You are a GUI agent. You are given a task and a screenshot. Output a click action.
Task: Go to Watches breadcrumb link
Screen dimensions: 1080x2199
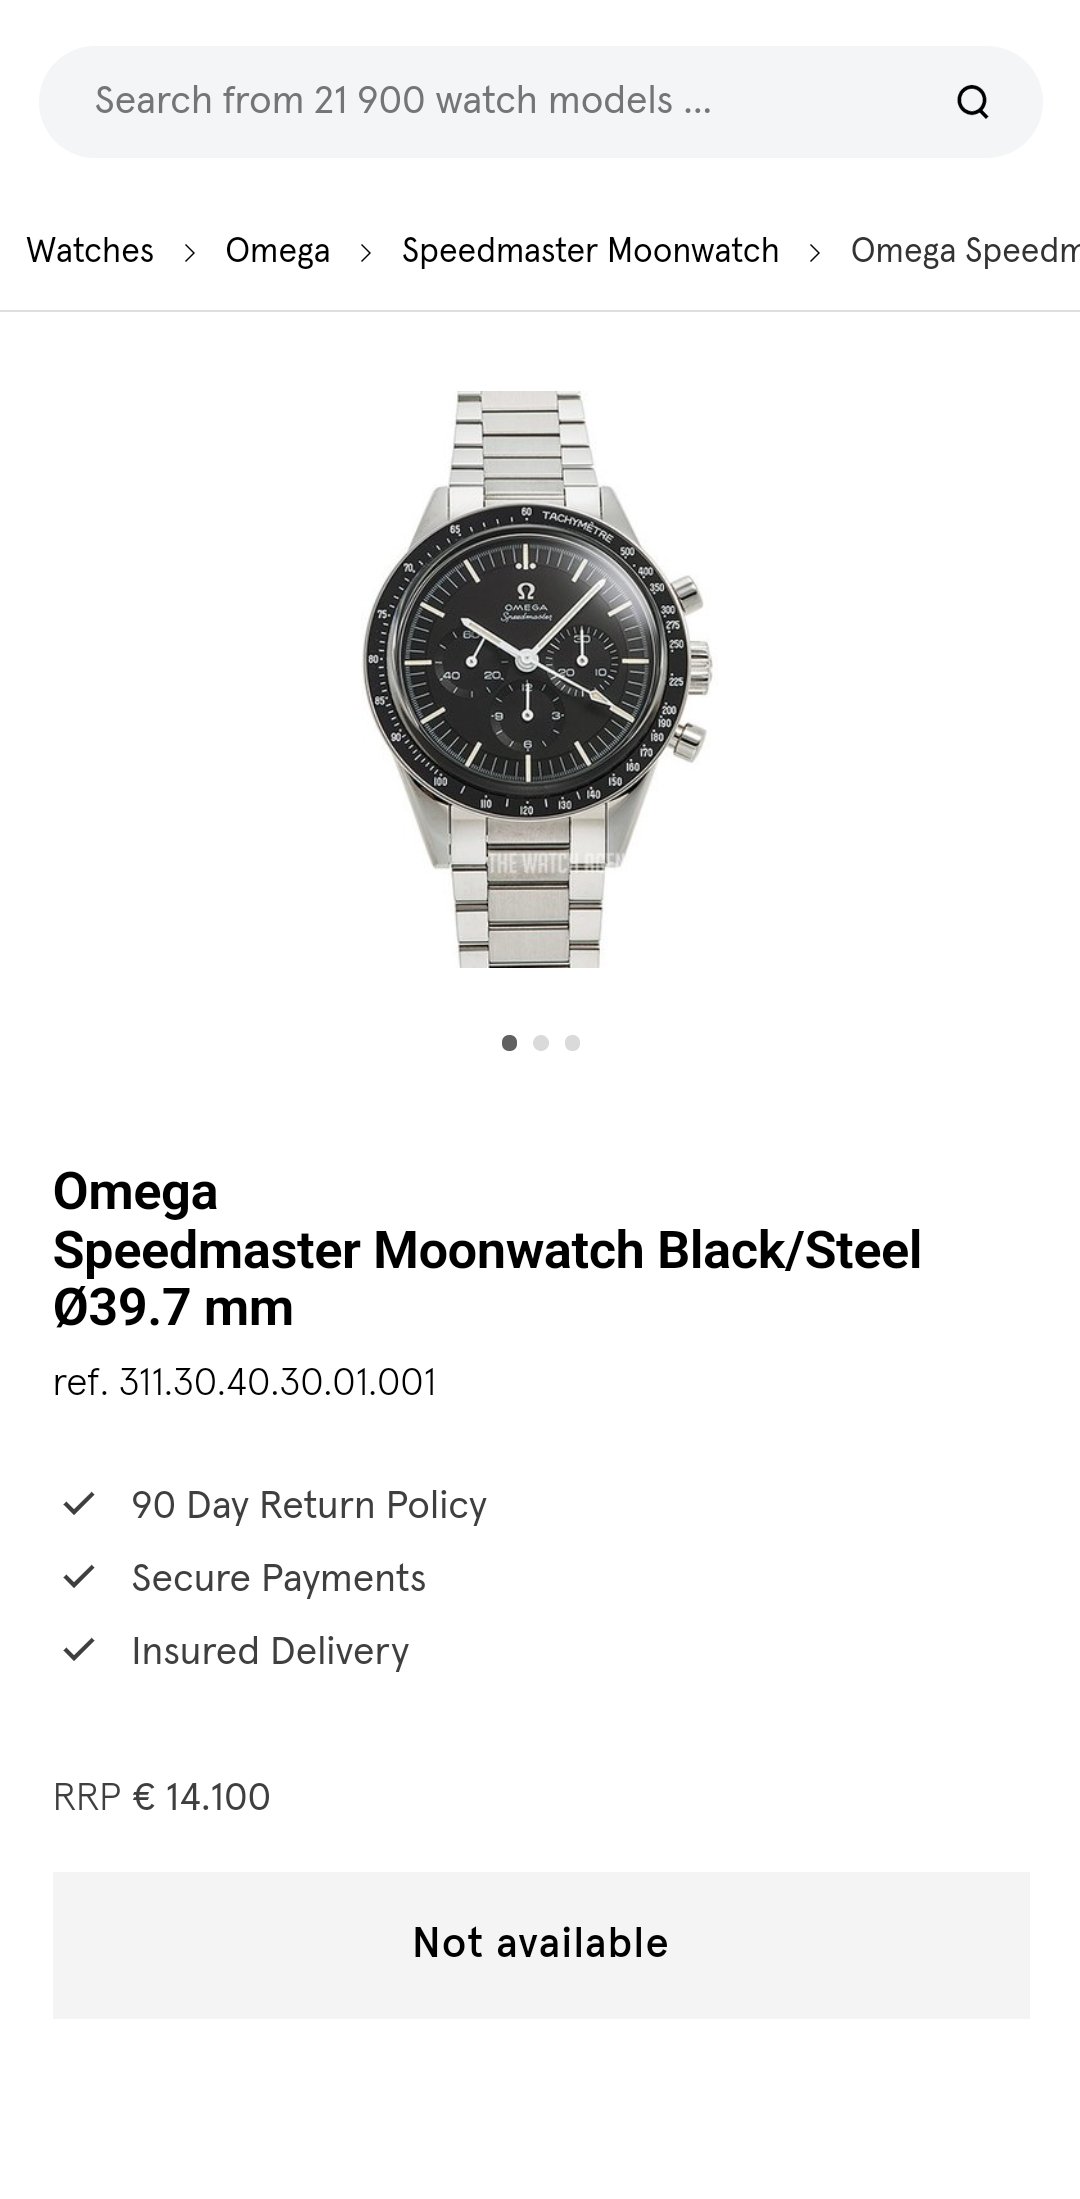(90, 250)
